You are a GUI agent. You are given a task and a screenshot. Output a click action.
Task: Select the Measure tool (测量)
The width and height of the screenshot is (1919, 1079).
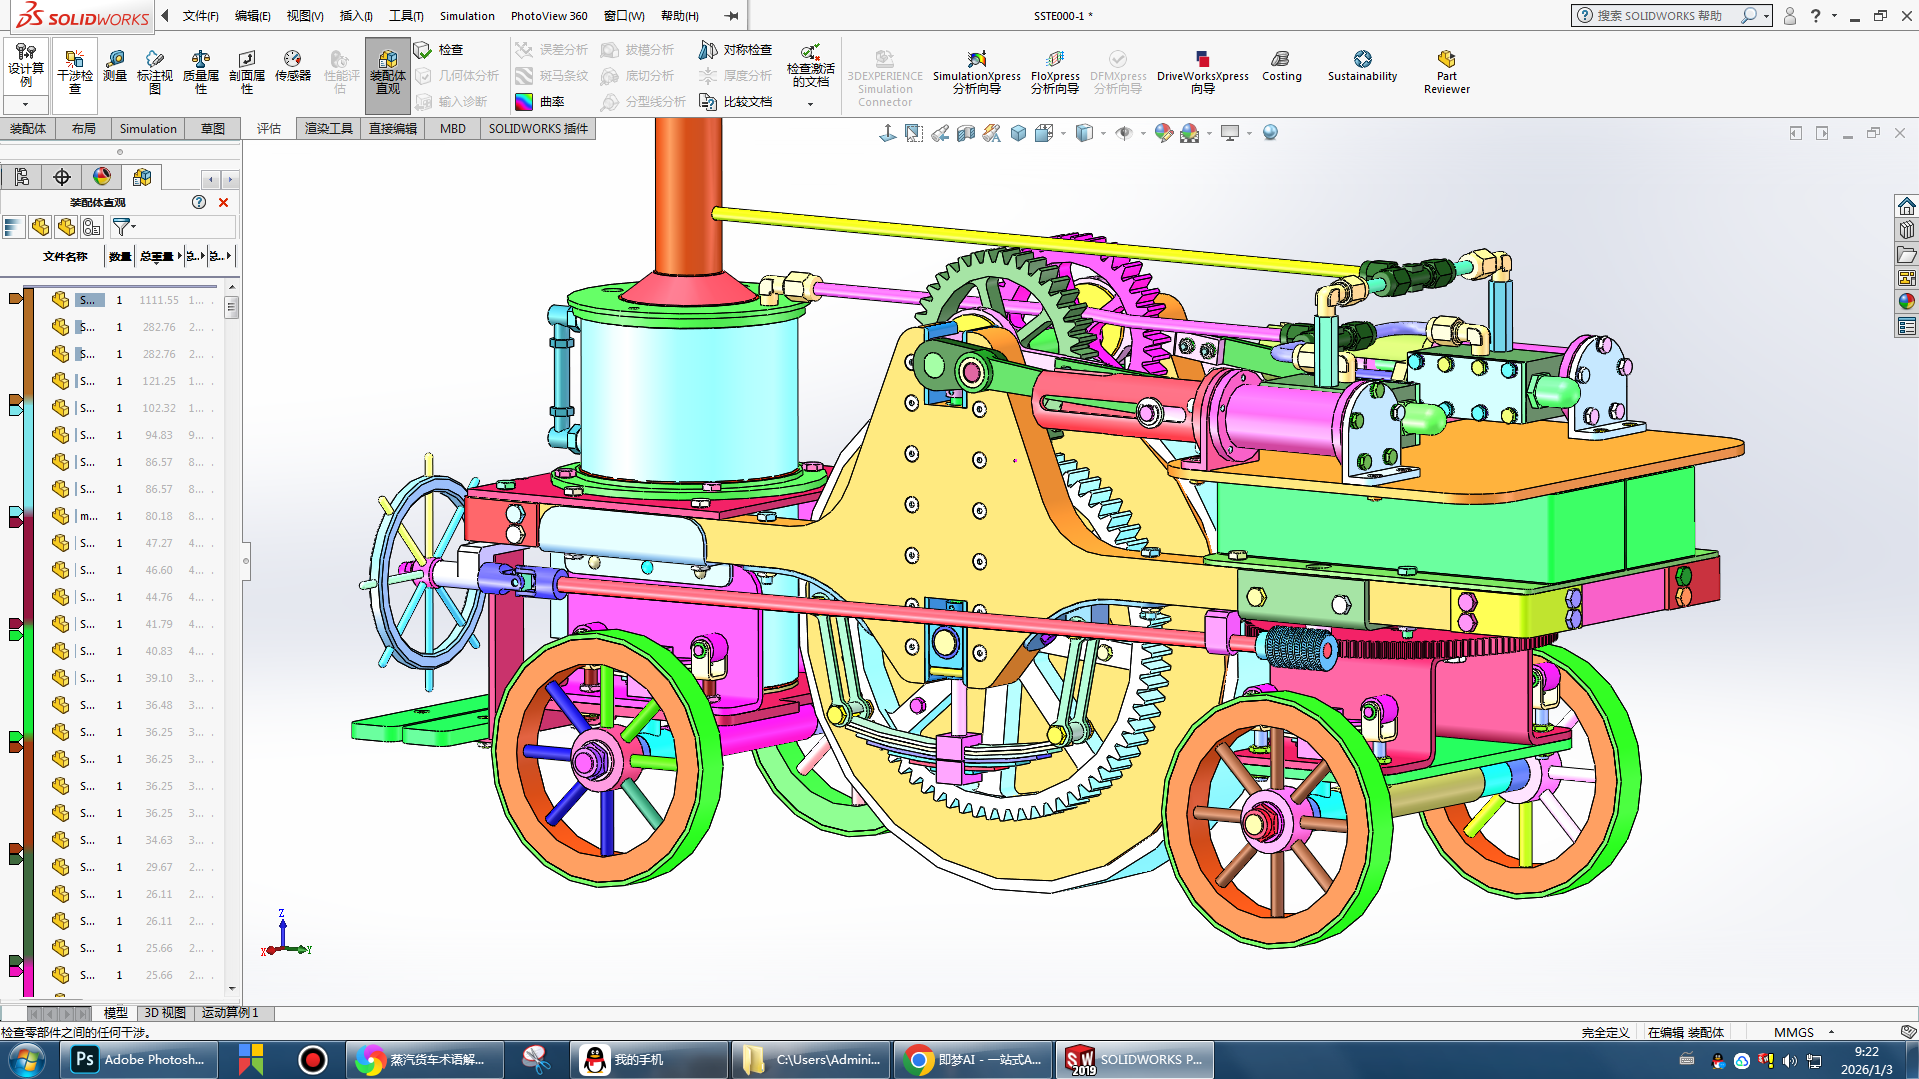pos(115,66)
